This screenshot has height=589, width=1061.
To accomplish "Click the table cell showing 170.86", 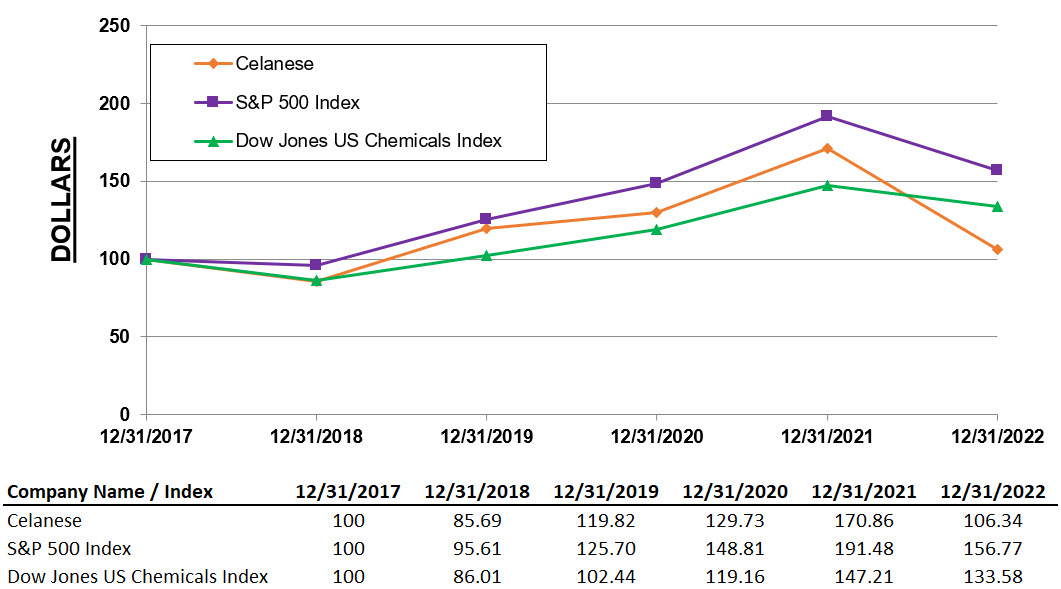I will 863,520.
